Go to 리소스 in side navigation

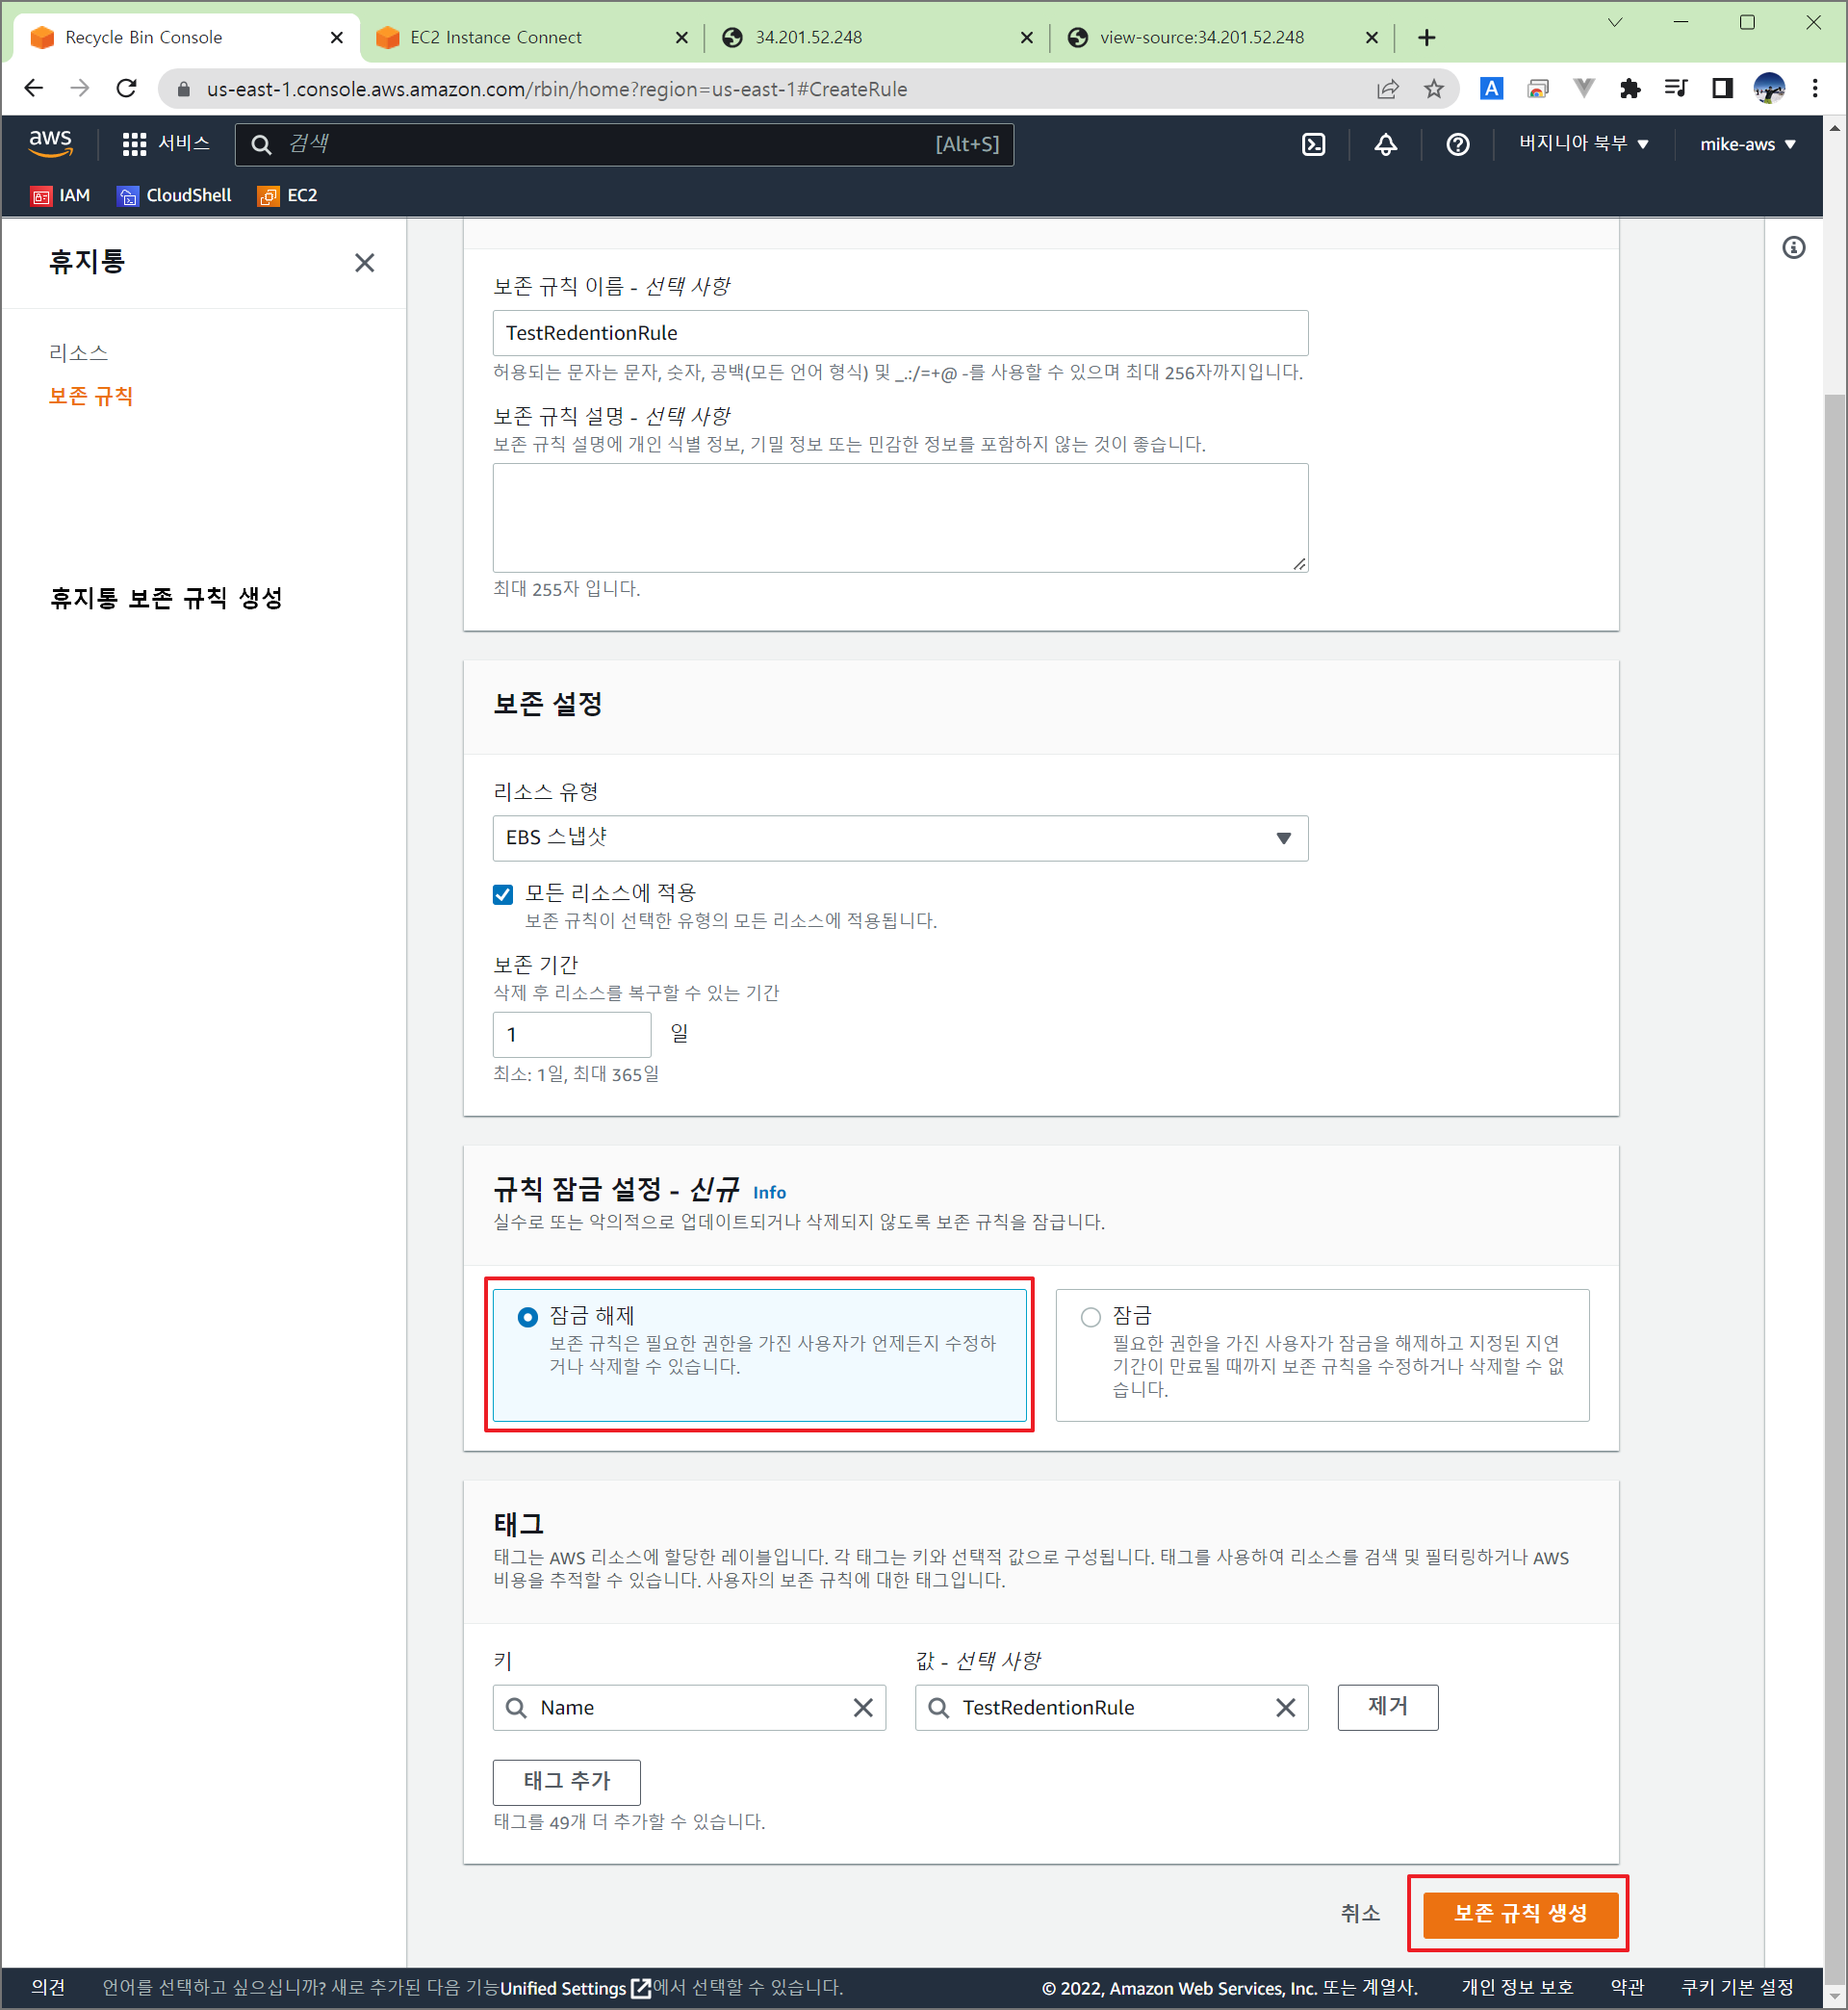click(78, 352)
